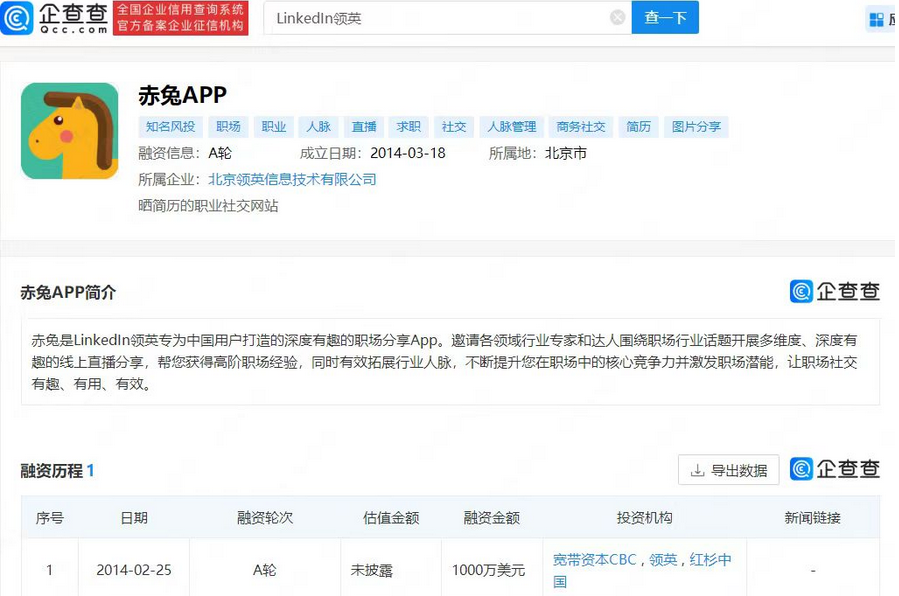
Task: Click the 序号 column header
Action: (50, 518)
